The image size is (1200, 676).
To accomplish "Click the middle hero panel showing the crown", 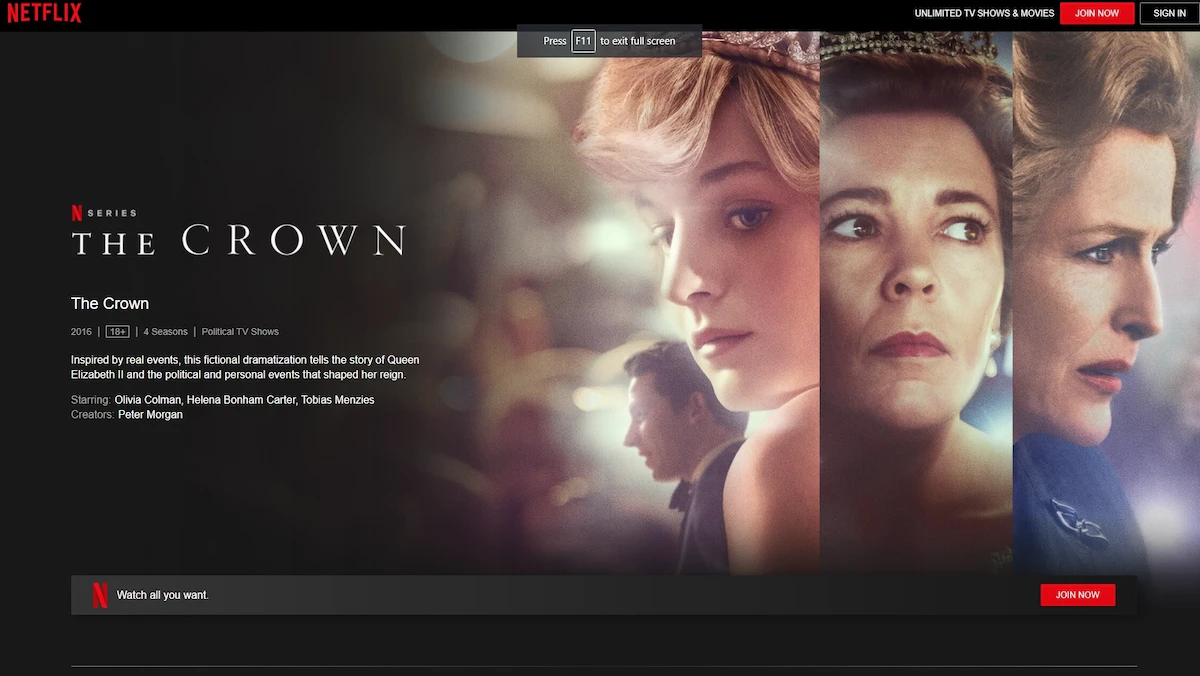I will (915, 300).
